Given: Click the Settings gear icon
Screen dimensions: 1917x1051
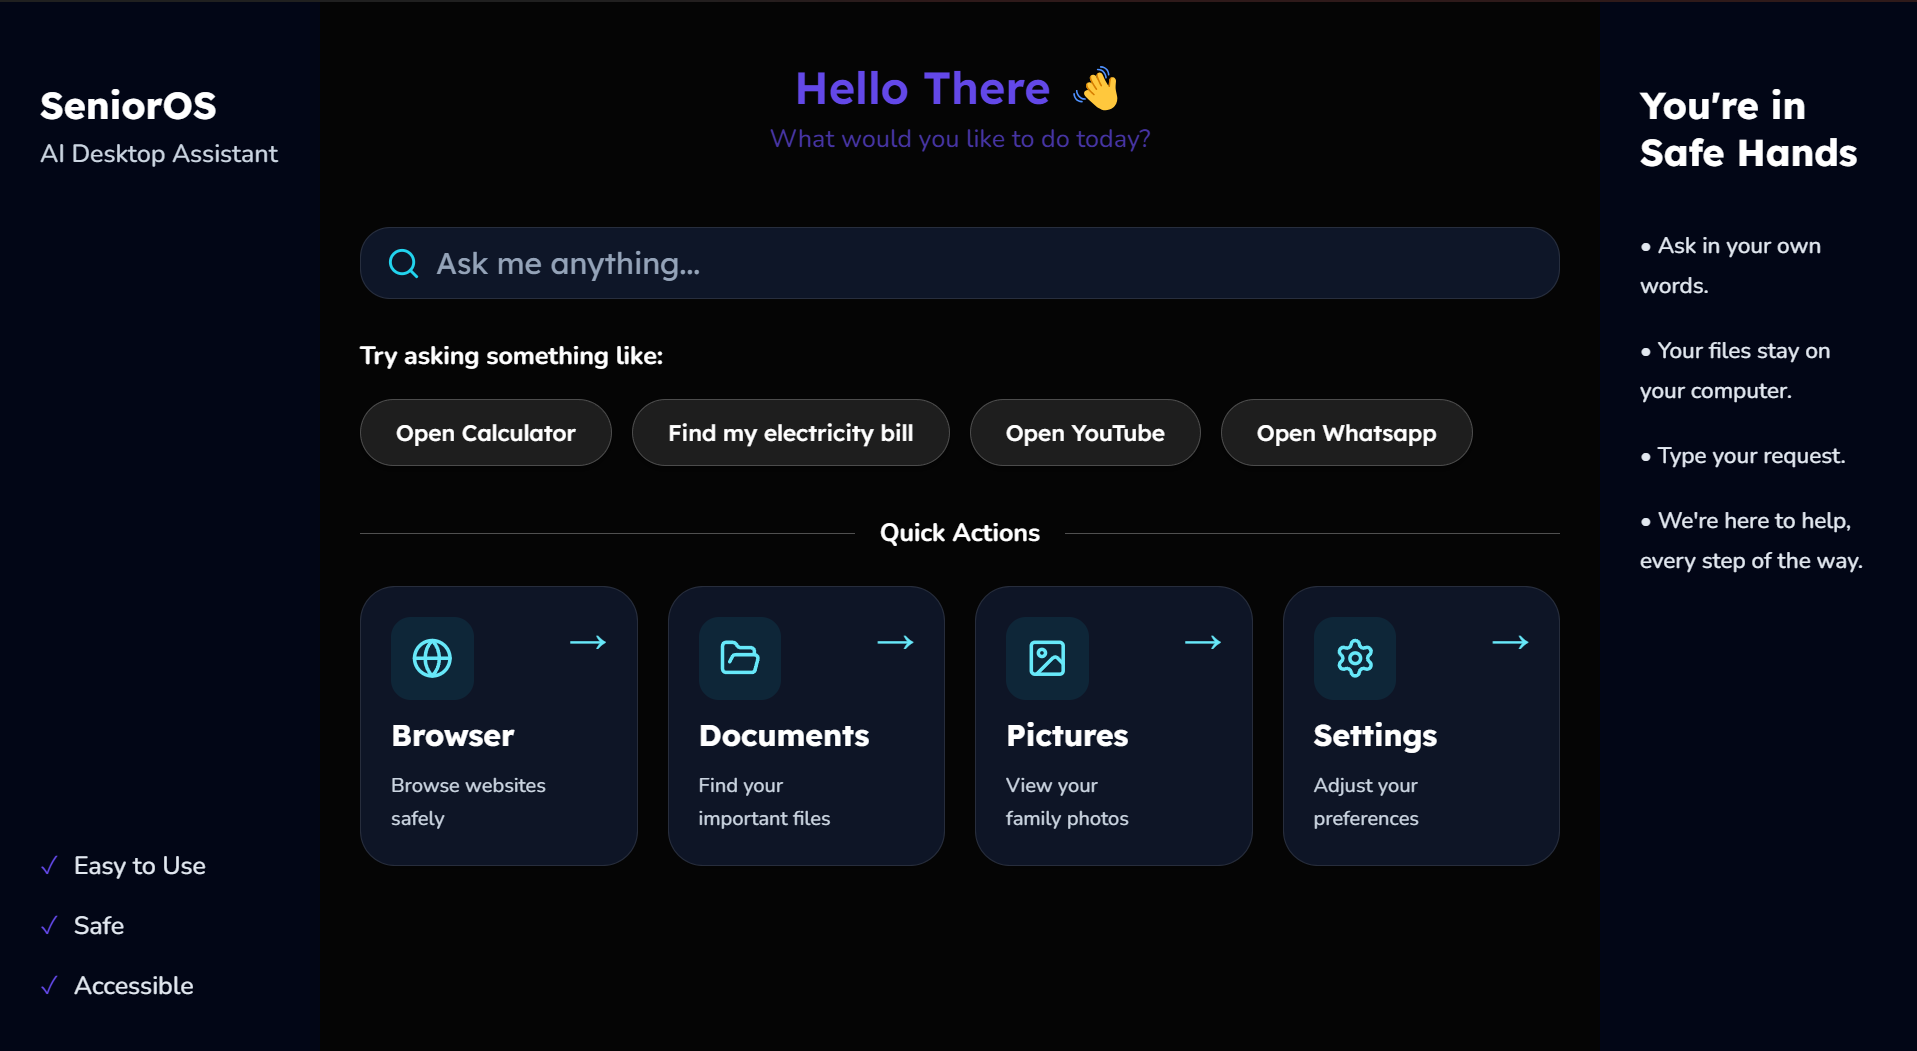Looking at the screenshot, I should point(1355,658).
